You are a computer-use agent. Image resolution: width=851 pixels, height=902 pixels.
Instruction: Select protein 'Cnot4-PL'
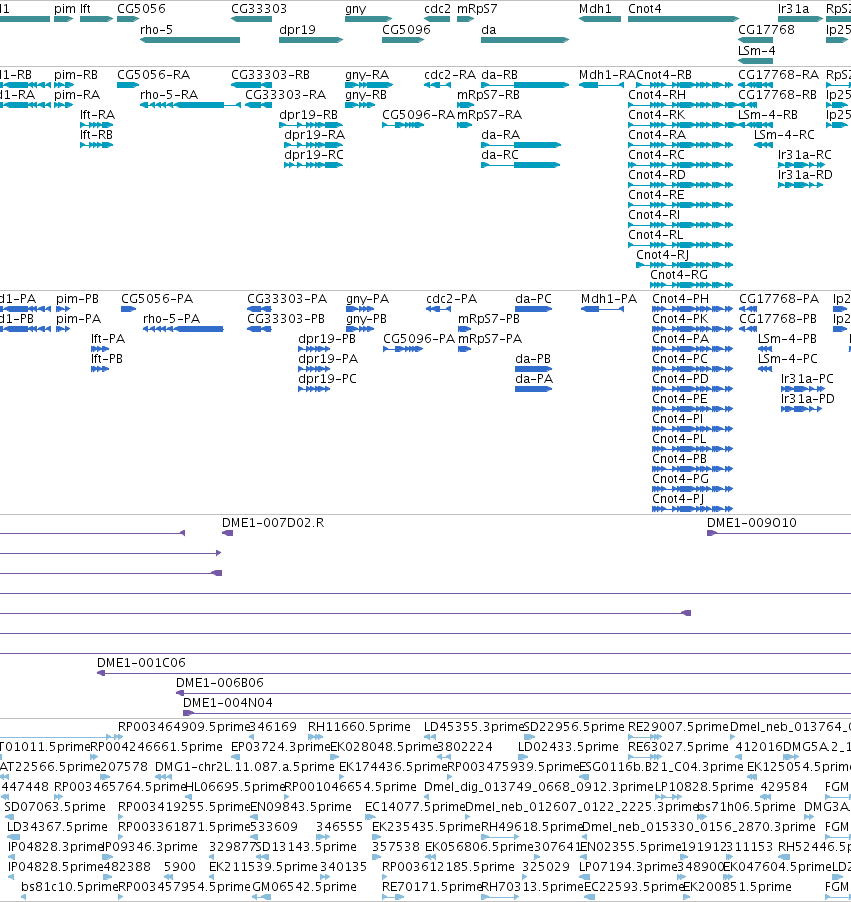point(679,438)
